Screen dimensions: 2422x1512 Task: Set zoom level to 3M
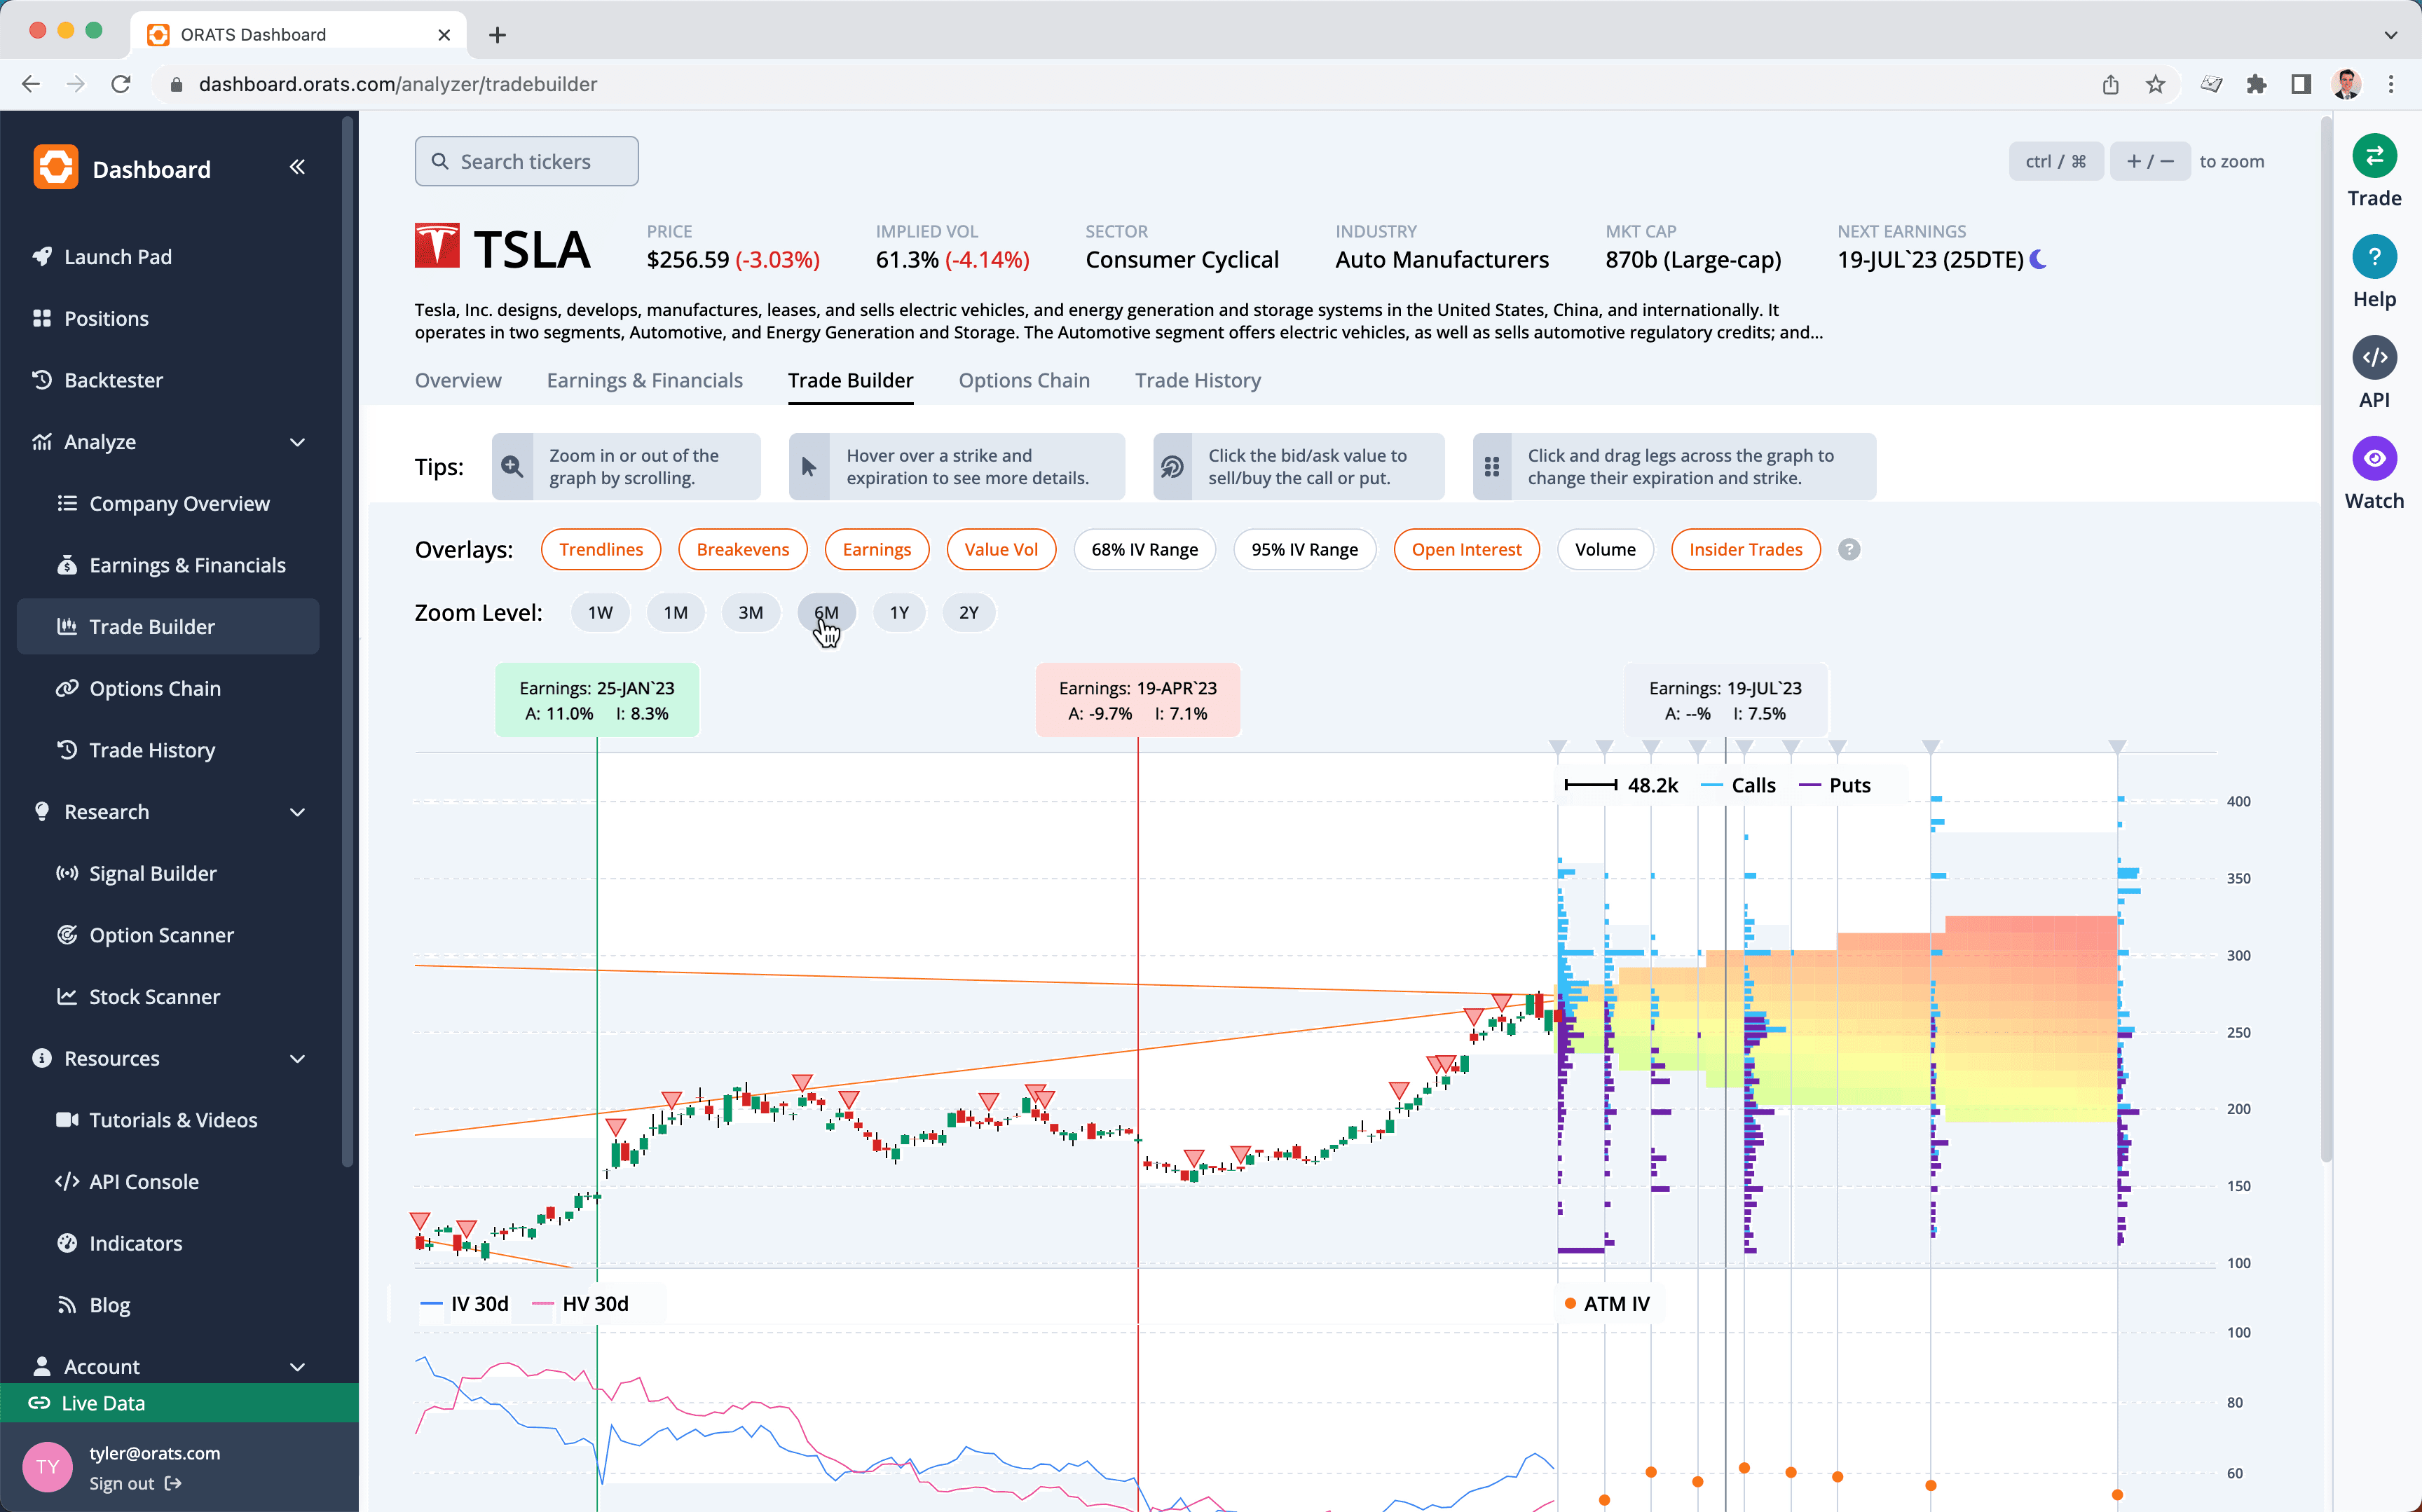coord(750,612)
